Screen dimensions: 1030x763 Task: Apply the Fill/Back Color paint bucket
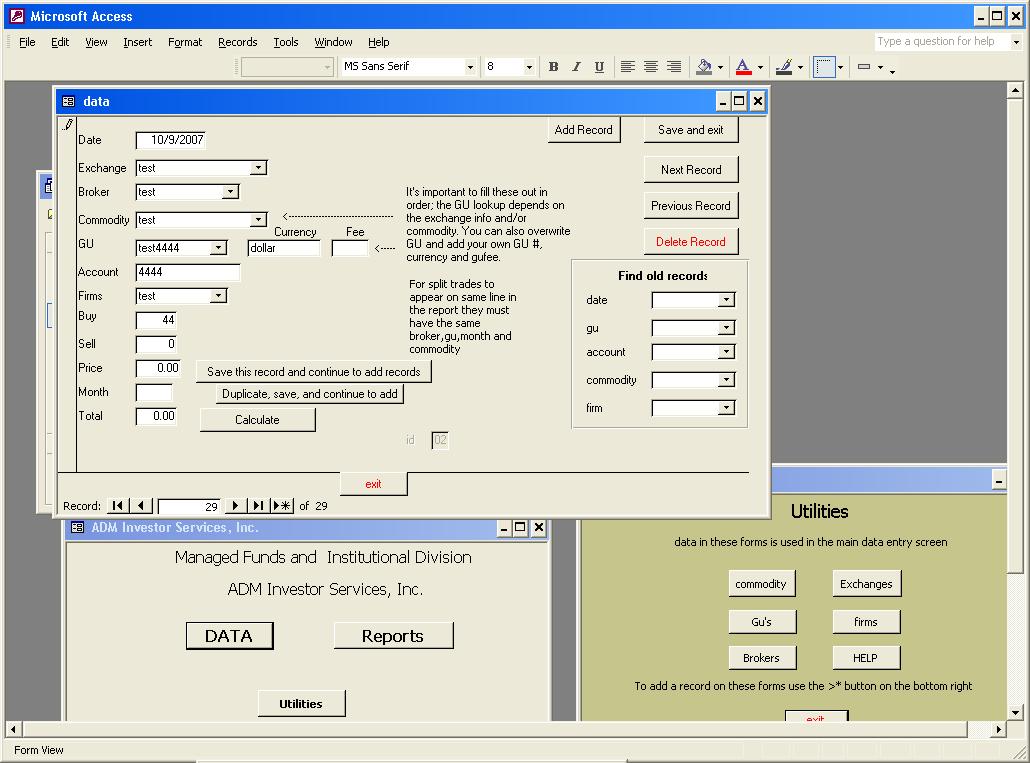(x=704, y=66)
